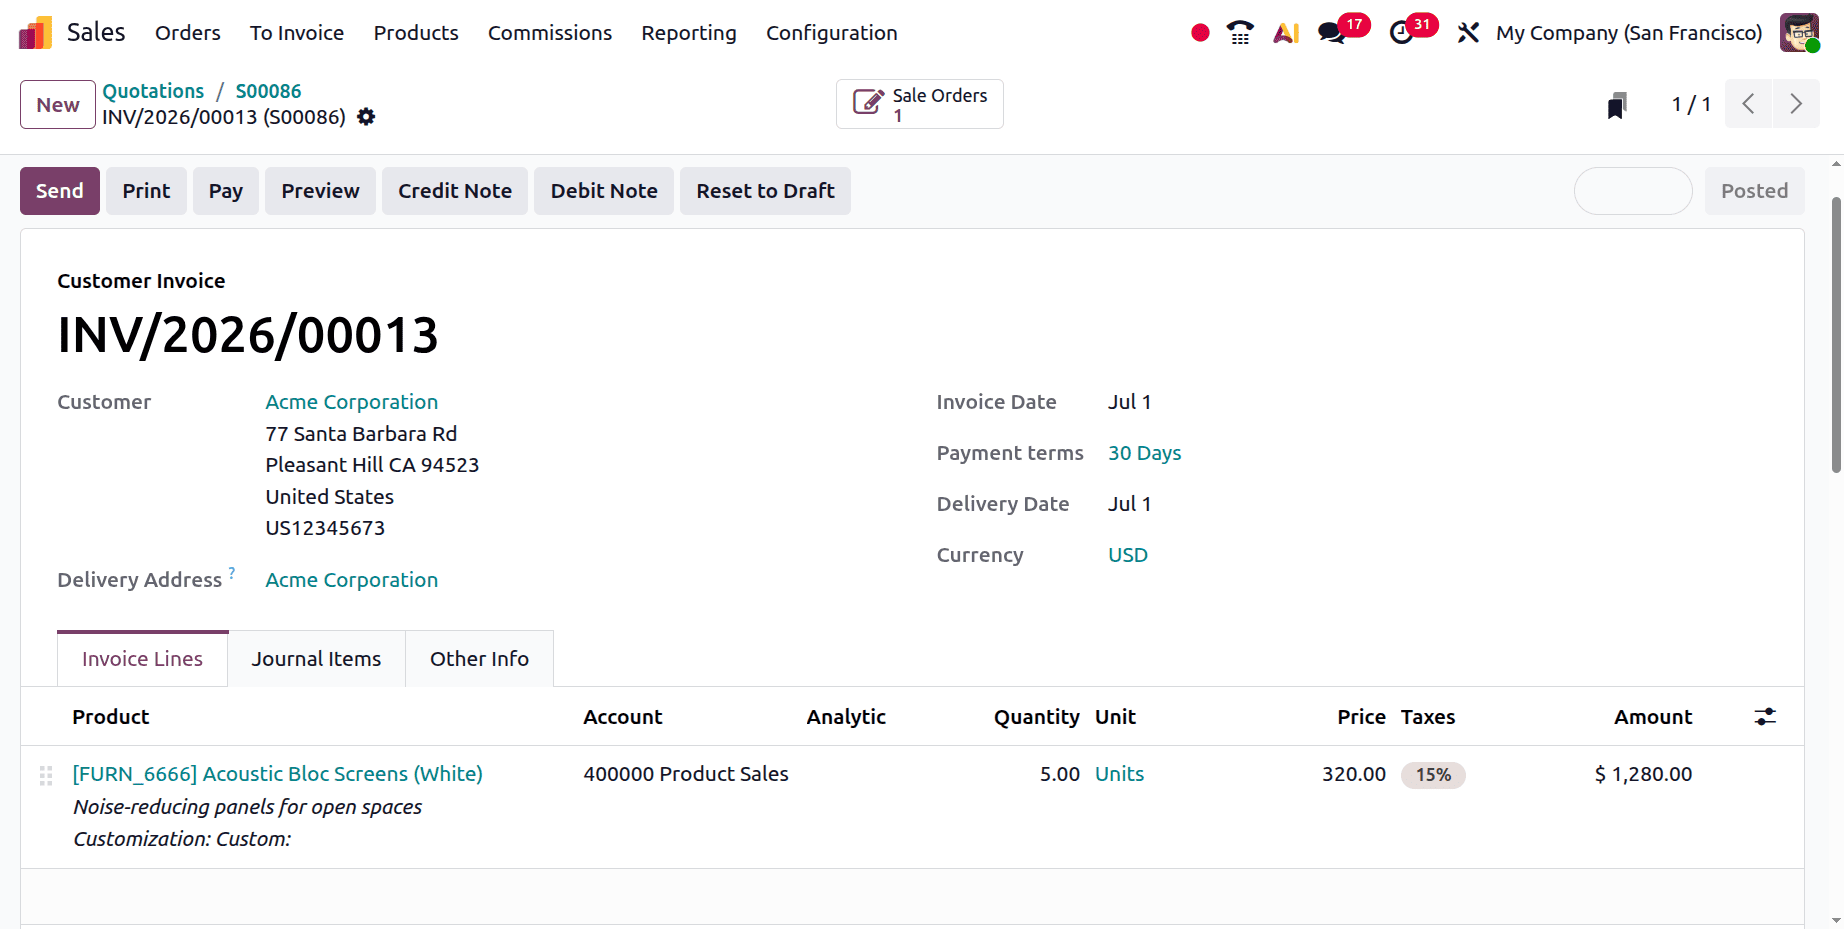Image resolution: width=1844 pixels, height=929 pixels.
Task: Go to next record arrow
Action: (1796, 104)
